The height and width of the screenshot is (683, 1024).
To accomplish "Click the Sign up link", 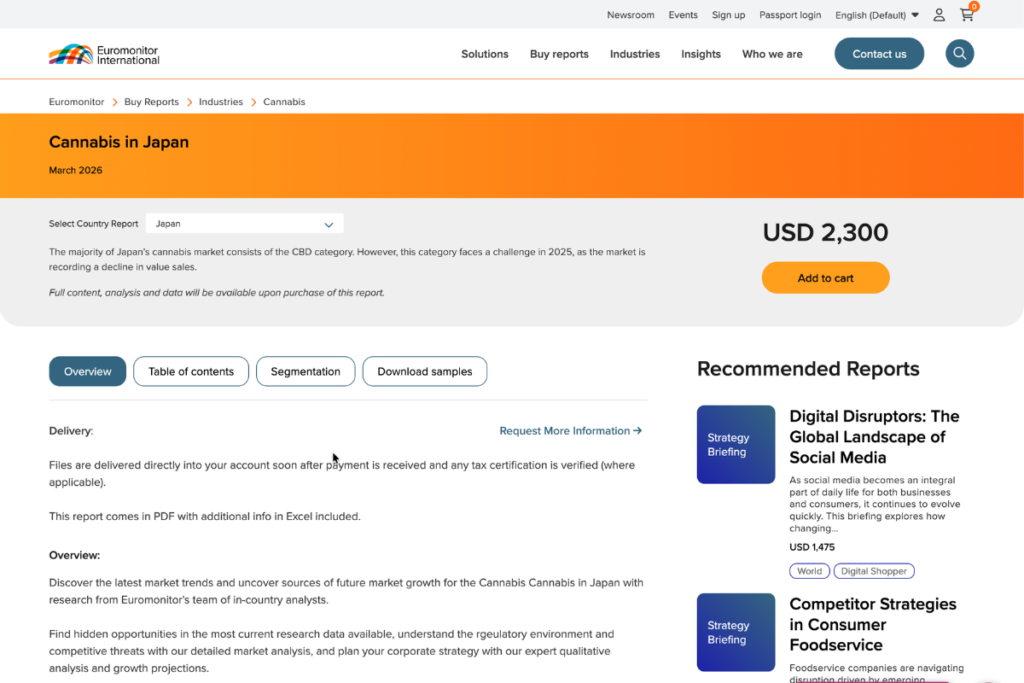I will pyautogui.click(x=728, y=15).
